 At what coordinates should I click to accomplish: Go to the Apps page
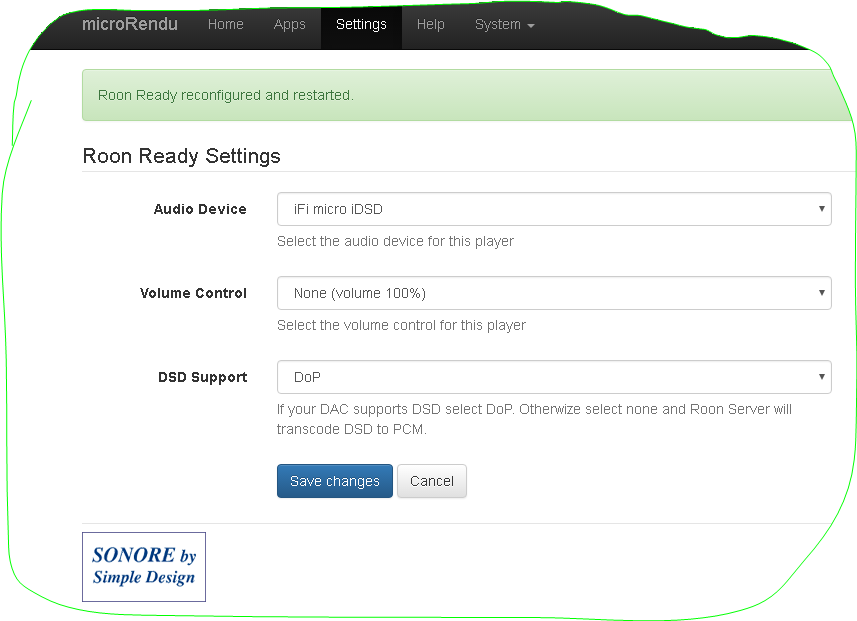[290, 25]
